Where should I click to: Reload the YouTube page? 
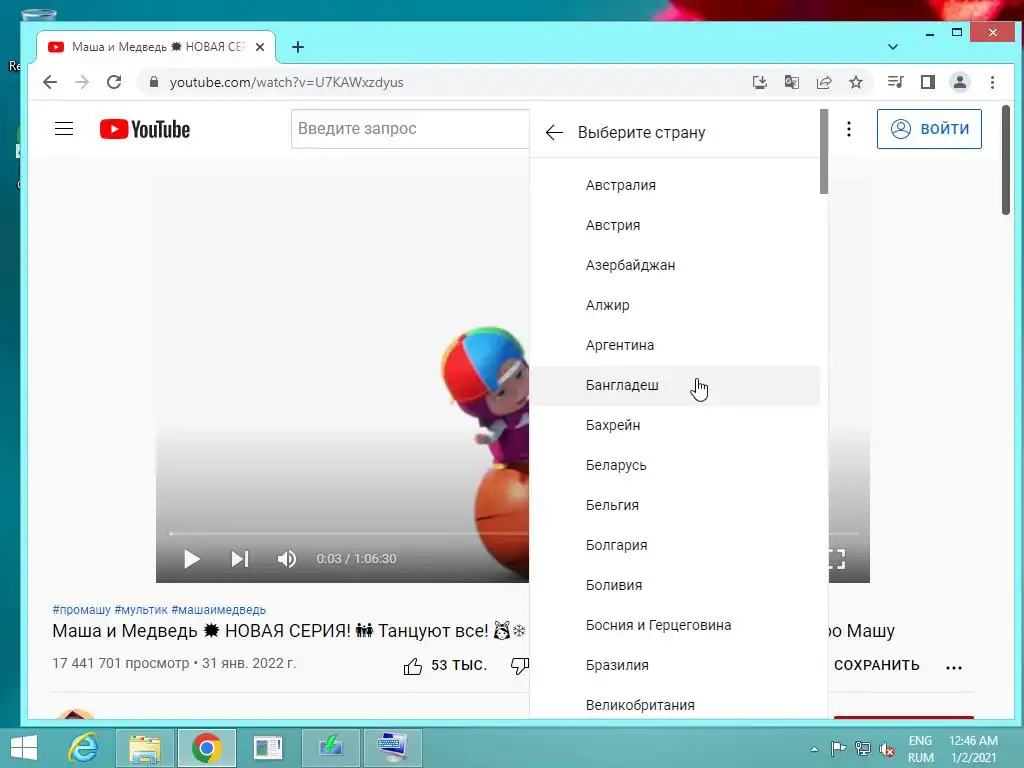point(114,82)
